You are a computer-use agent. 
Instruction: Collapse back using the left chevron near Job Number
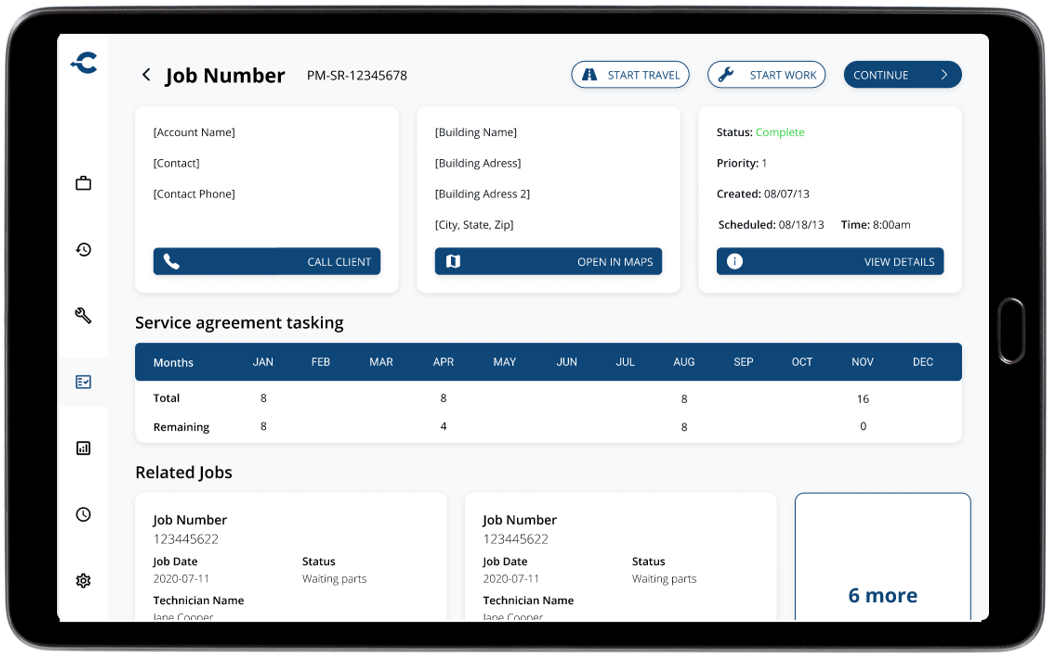pyautogui.click(x=145, y=74)
